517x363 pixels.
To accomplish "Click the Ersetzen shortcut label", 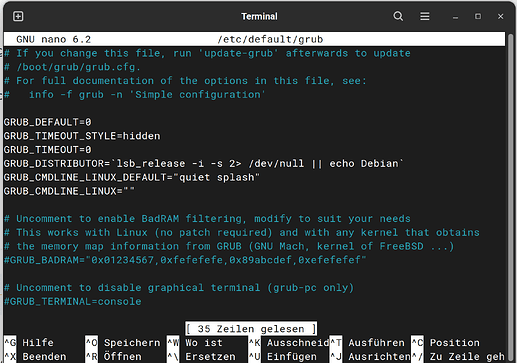I will 210,356.
